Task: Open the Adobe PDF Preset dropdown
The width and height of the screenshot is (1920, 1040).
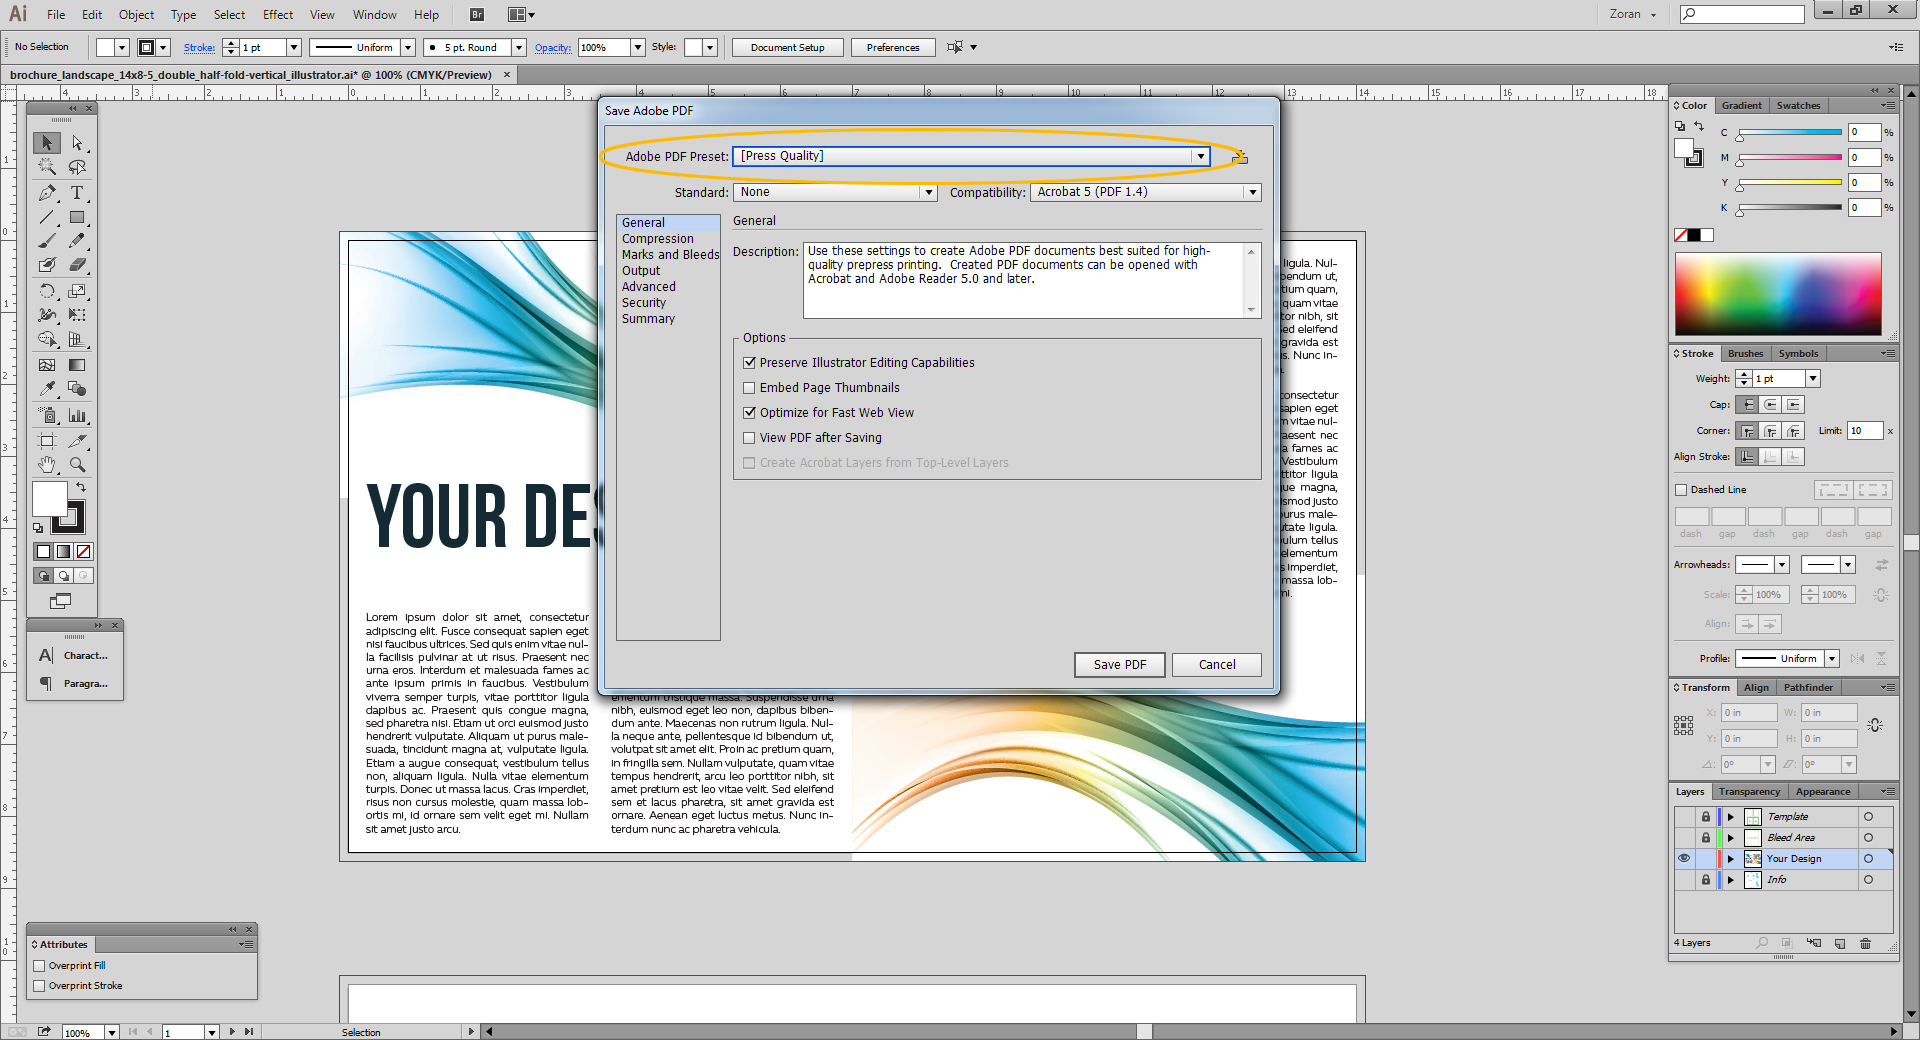Action: pyautogui.click(x=1200, y=156)
